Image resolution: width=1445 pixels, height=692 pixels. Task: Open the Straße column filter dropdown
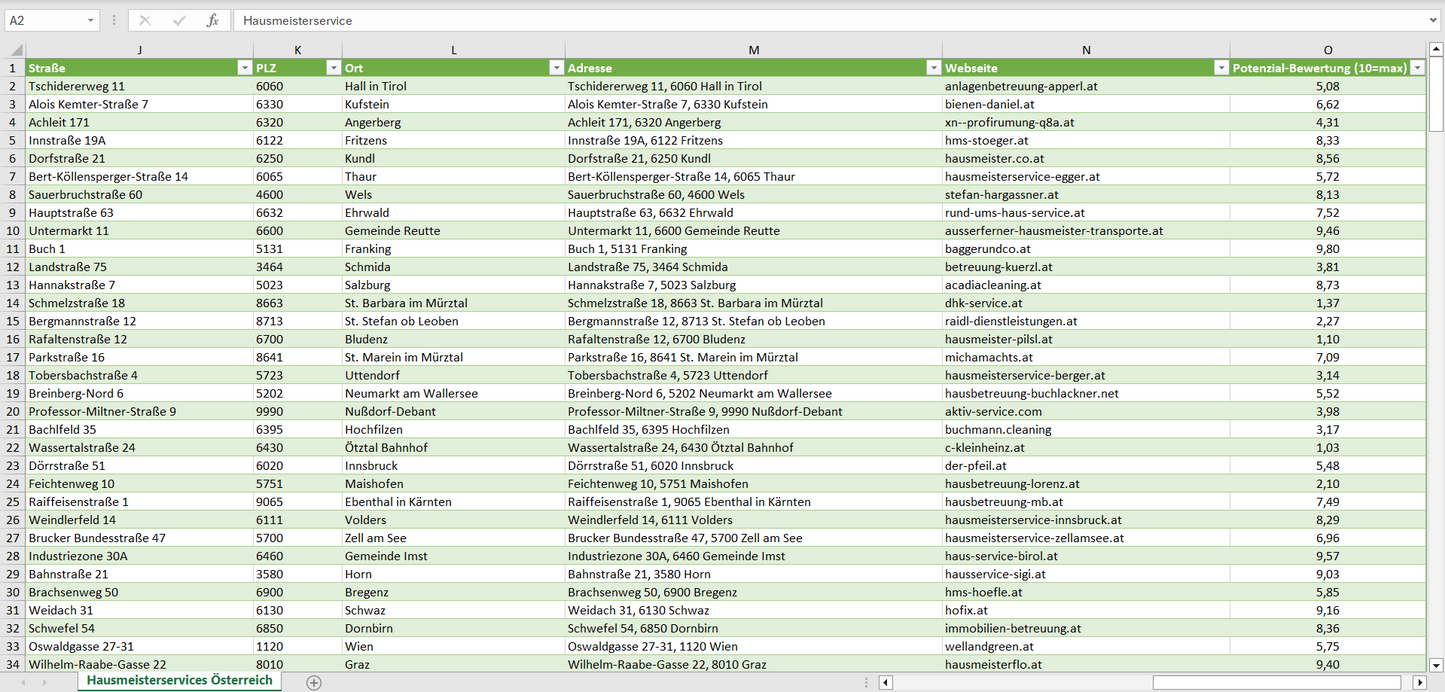pos(244,68)
